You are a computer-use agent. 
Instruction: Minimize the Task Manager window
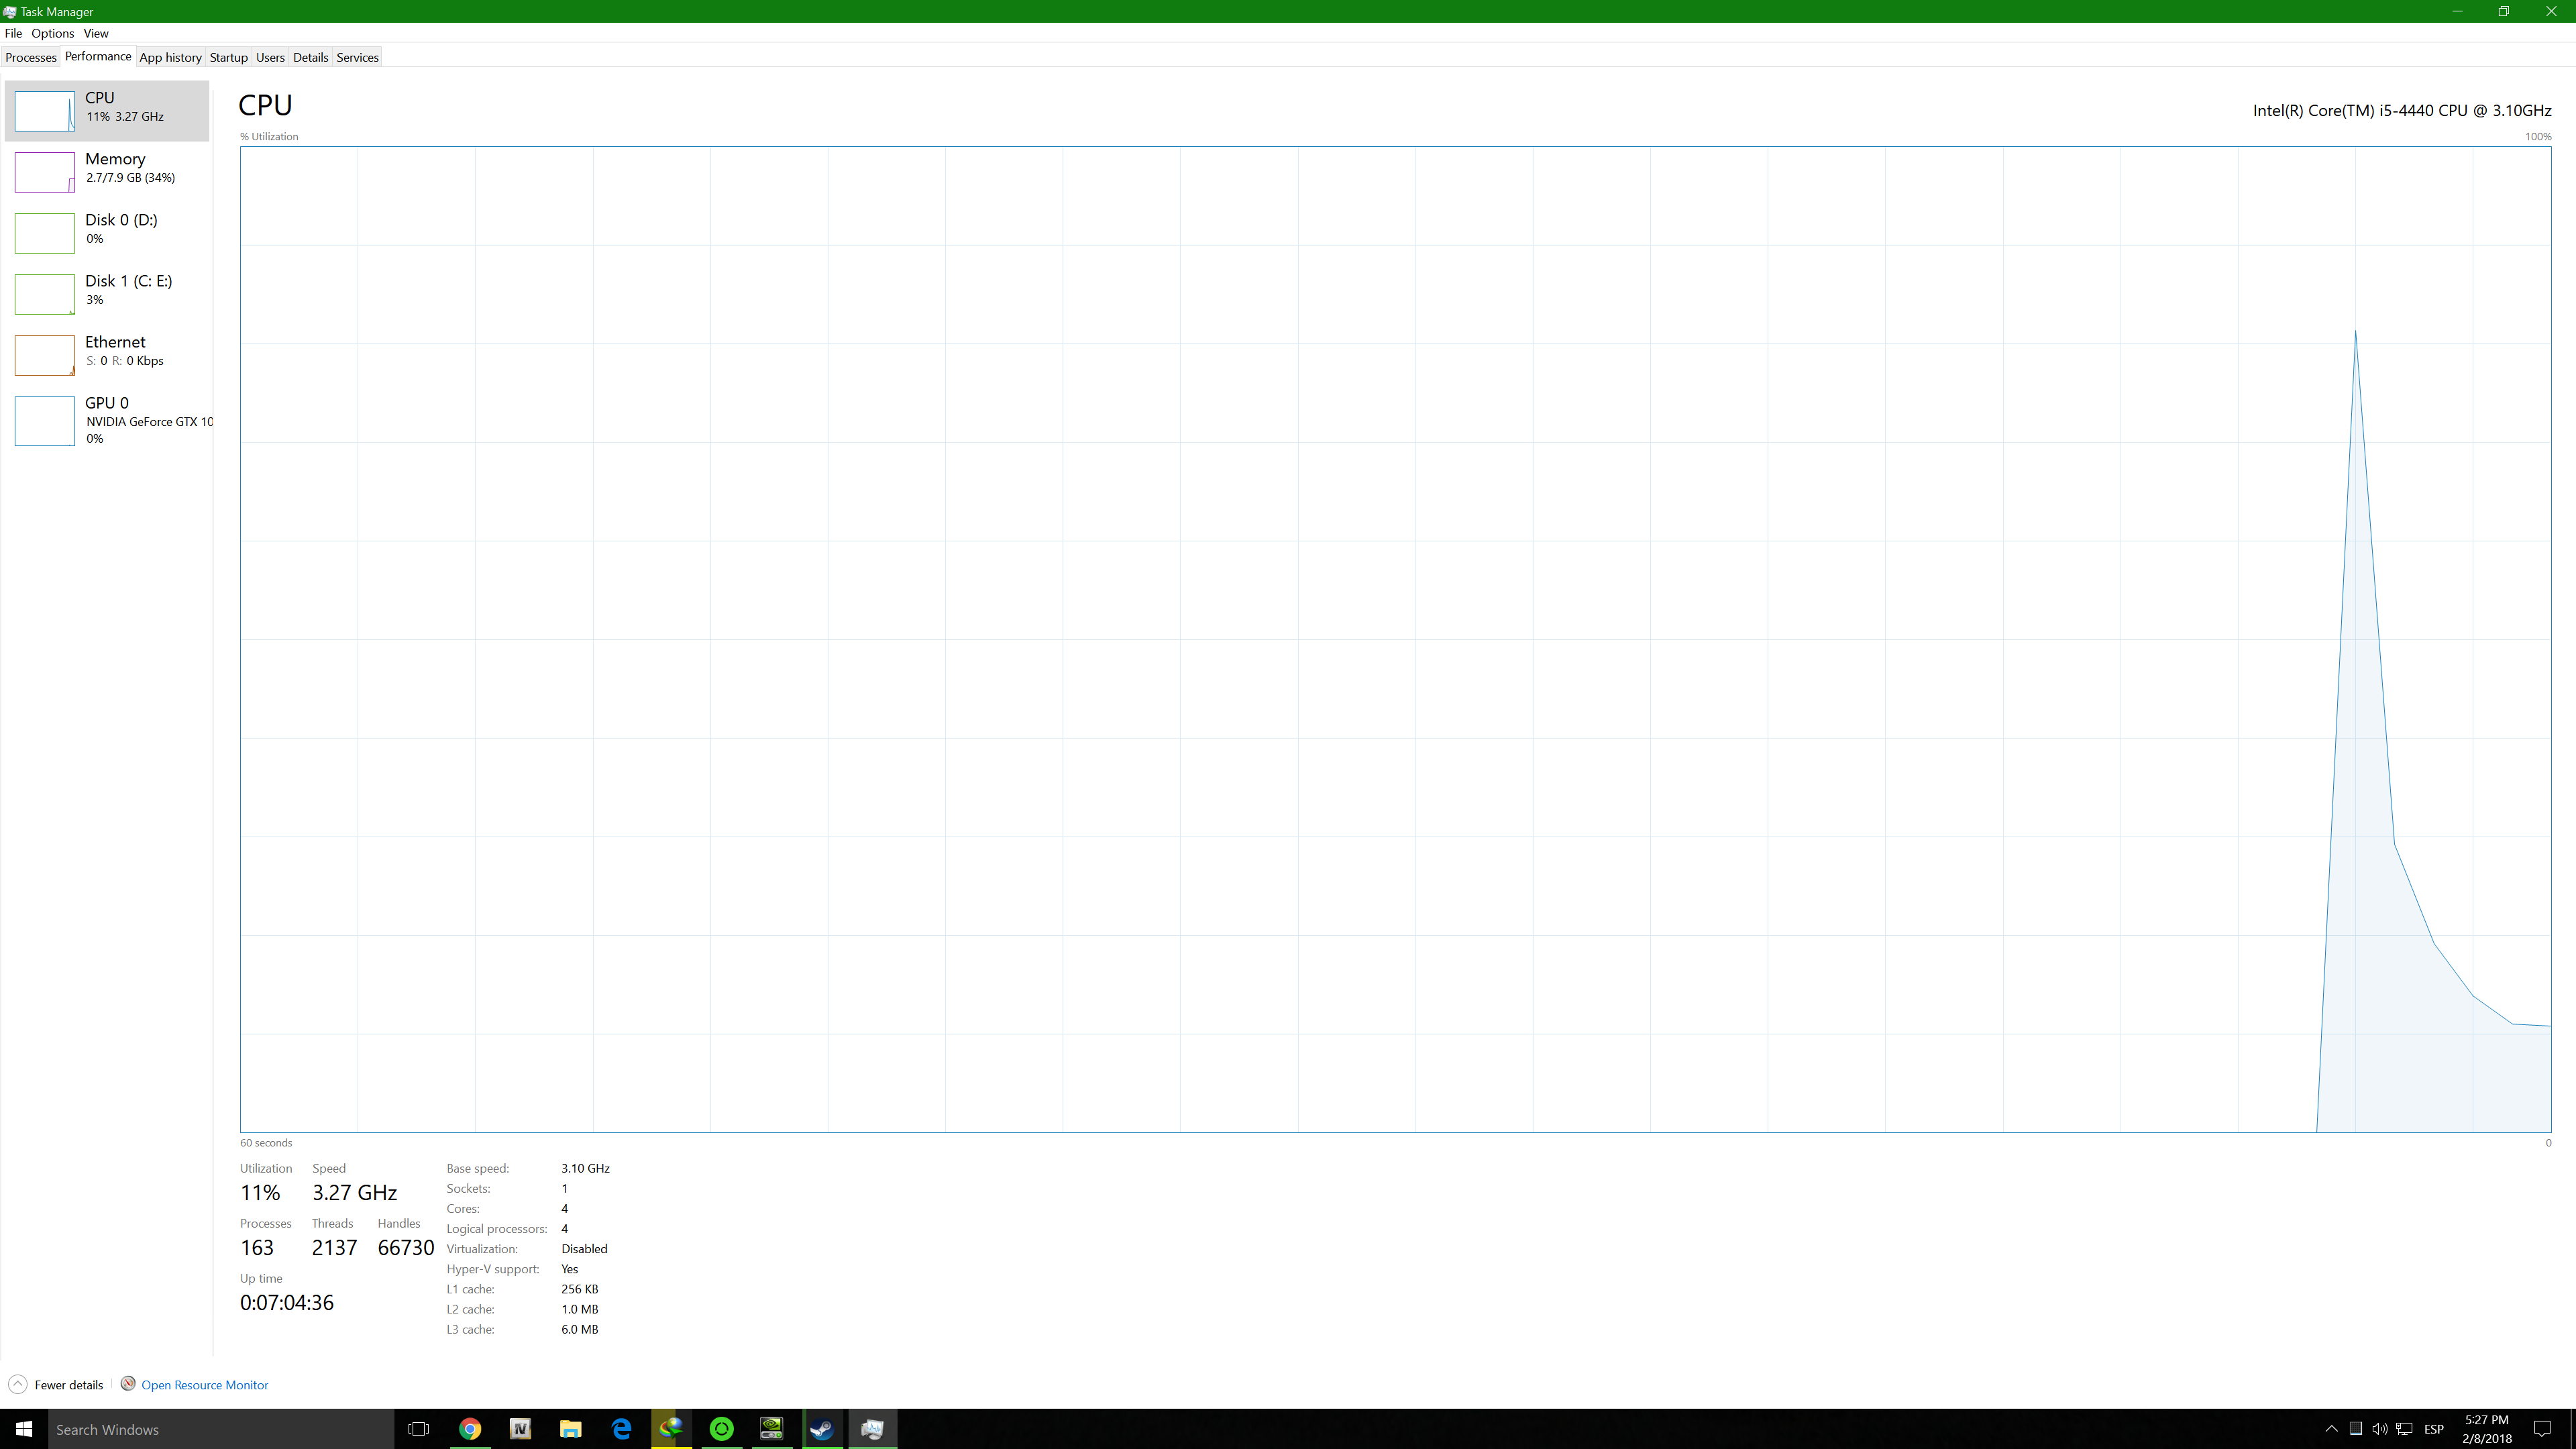pyautogui.click(x=2457, y=11)
